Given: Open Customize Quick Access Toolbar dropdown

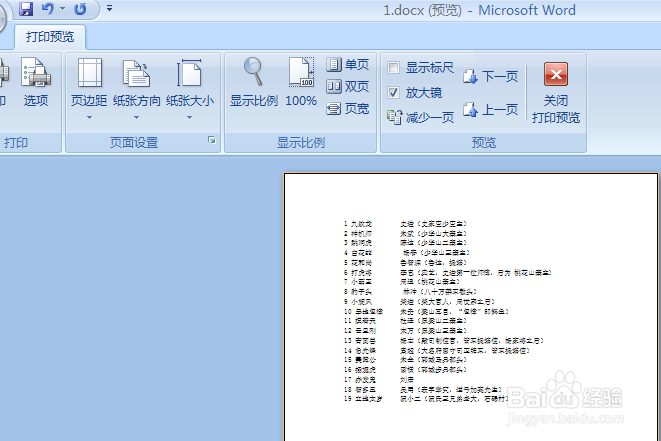Looking at the screenshot, I should (x=109, y=8).
